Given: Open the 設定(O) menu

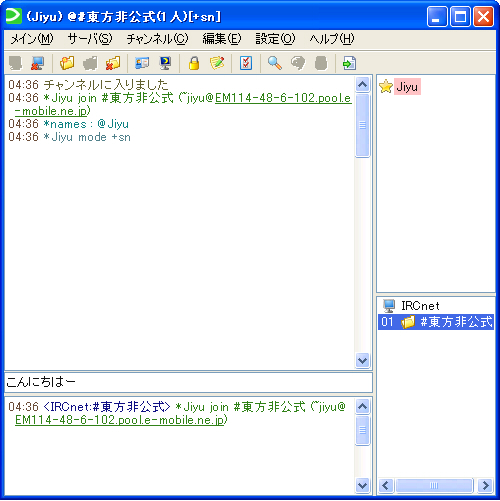Looking at the screenshot, I should (275, 39).
